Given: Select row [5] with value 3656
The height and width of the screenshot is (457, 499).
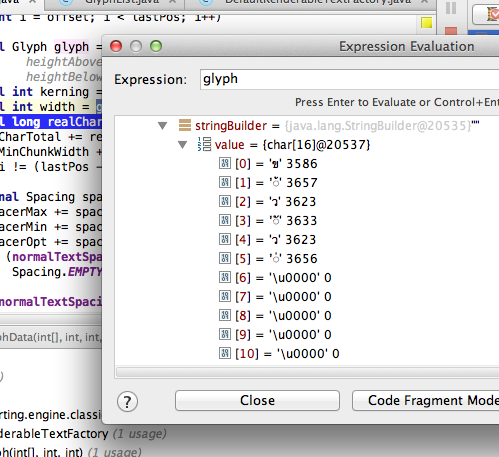Looking at the screenshot, I should (x=268, y=259).
